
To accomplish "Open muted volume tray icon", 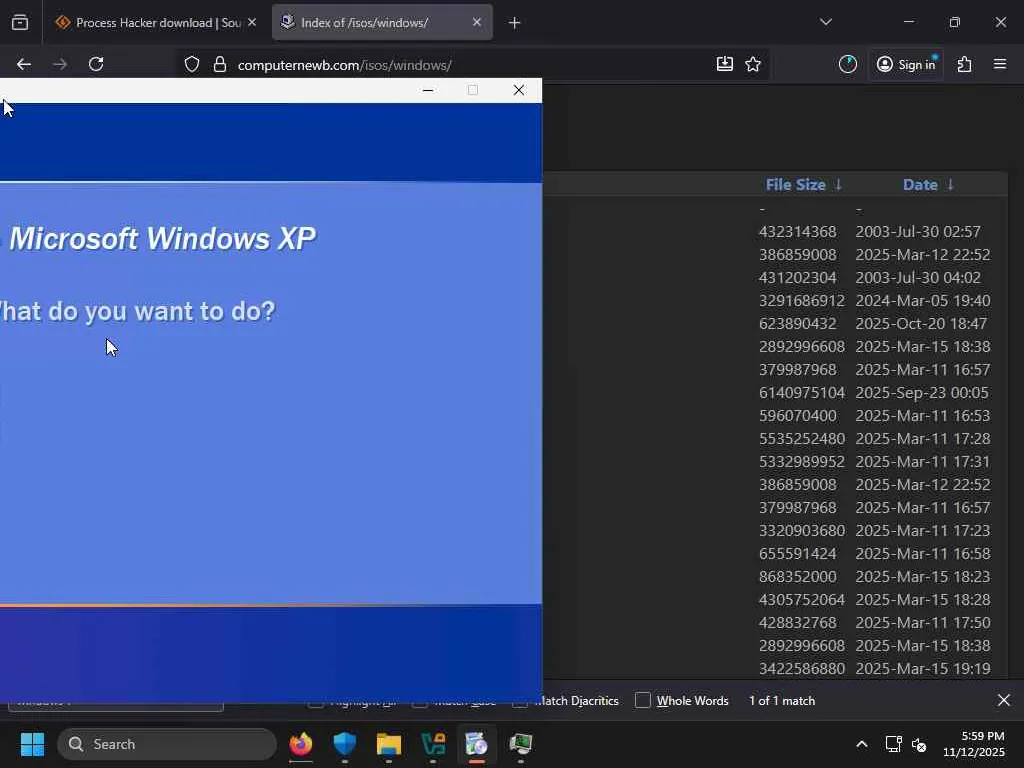I will [x=919, y=744].
